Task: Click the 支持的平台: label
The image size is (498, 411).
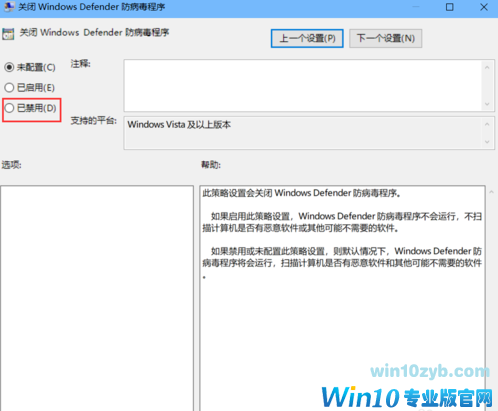Action: click(x=94, y=121)
